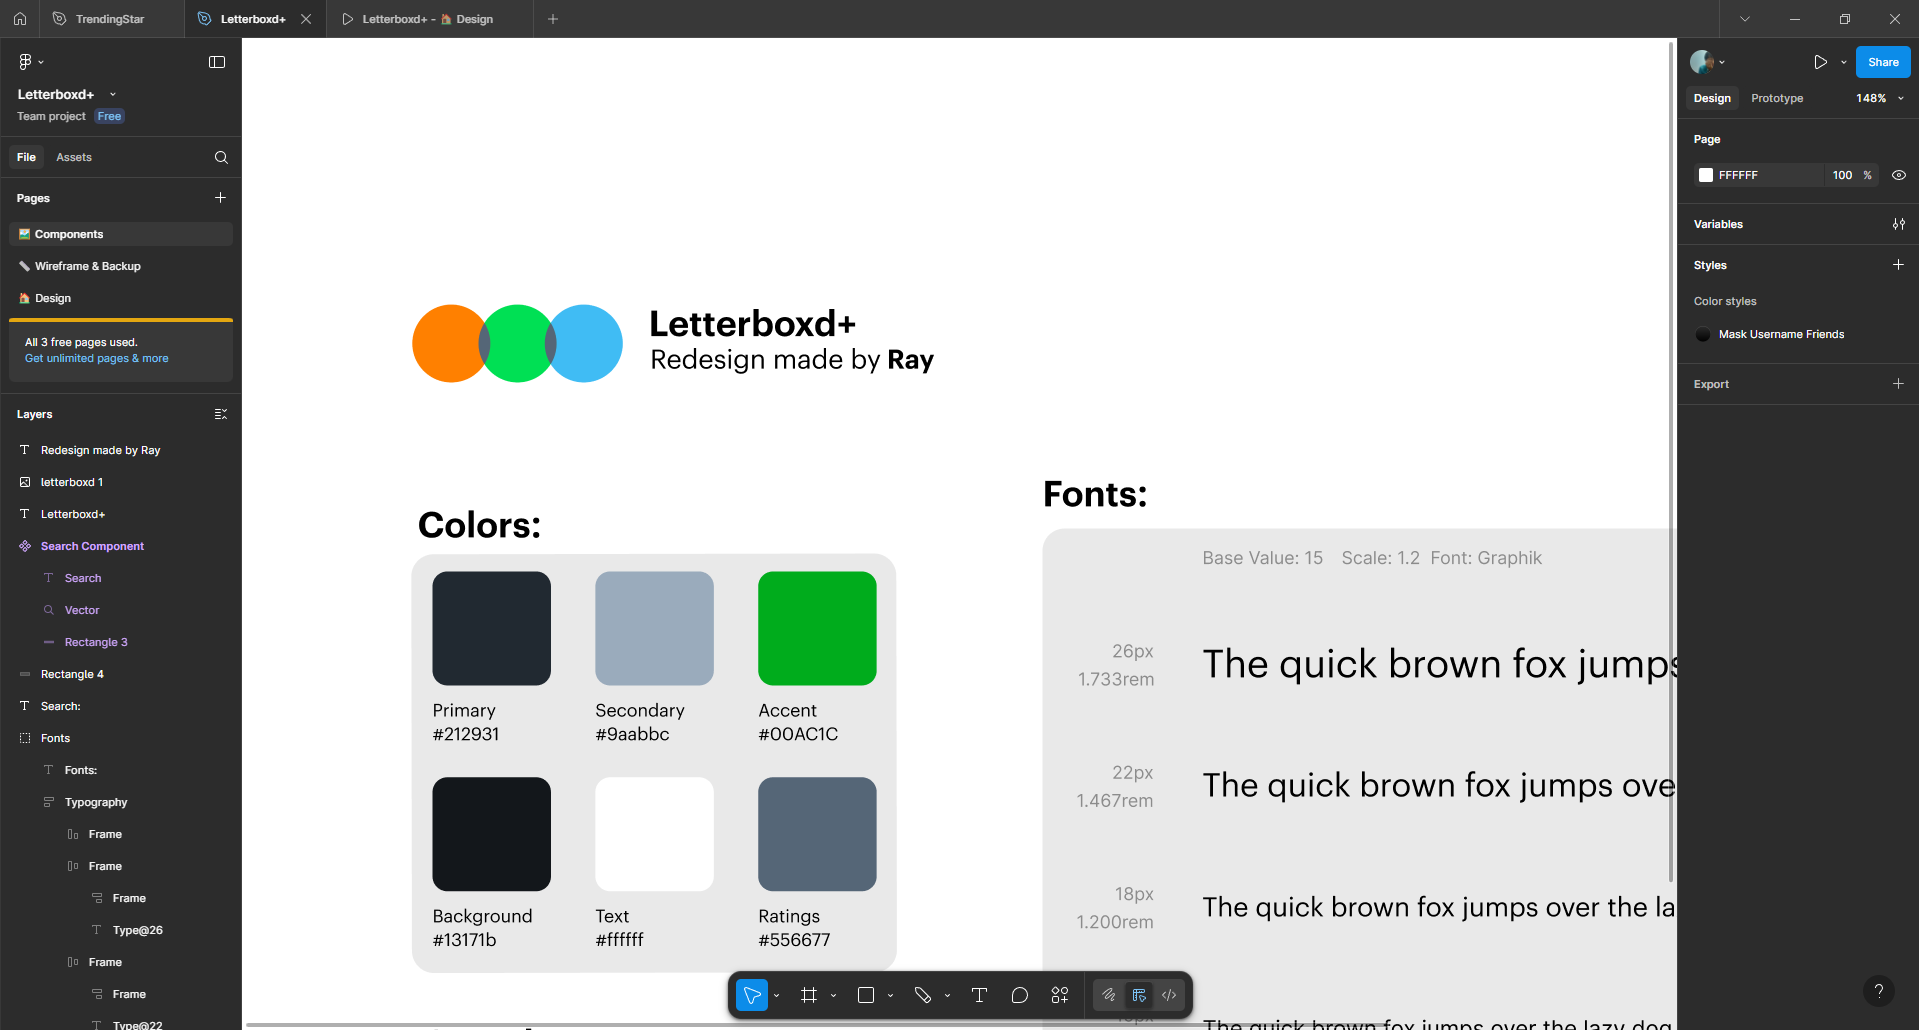Open the Frame tool options chevron
Viewport: 1919px width, 1030px height.
click(x=833, y=995)
